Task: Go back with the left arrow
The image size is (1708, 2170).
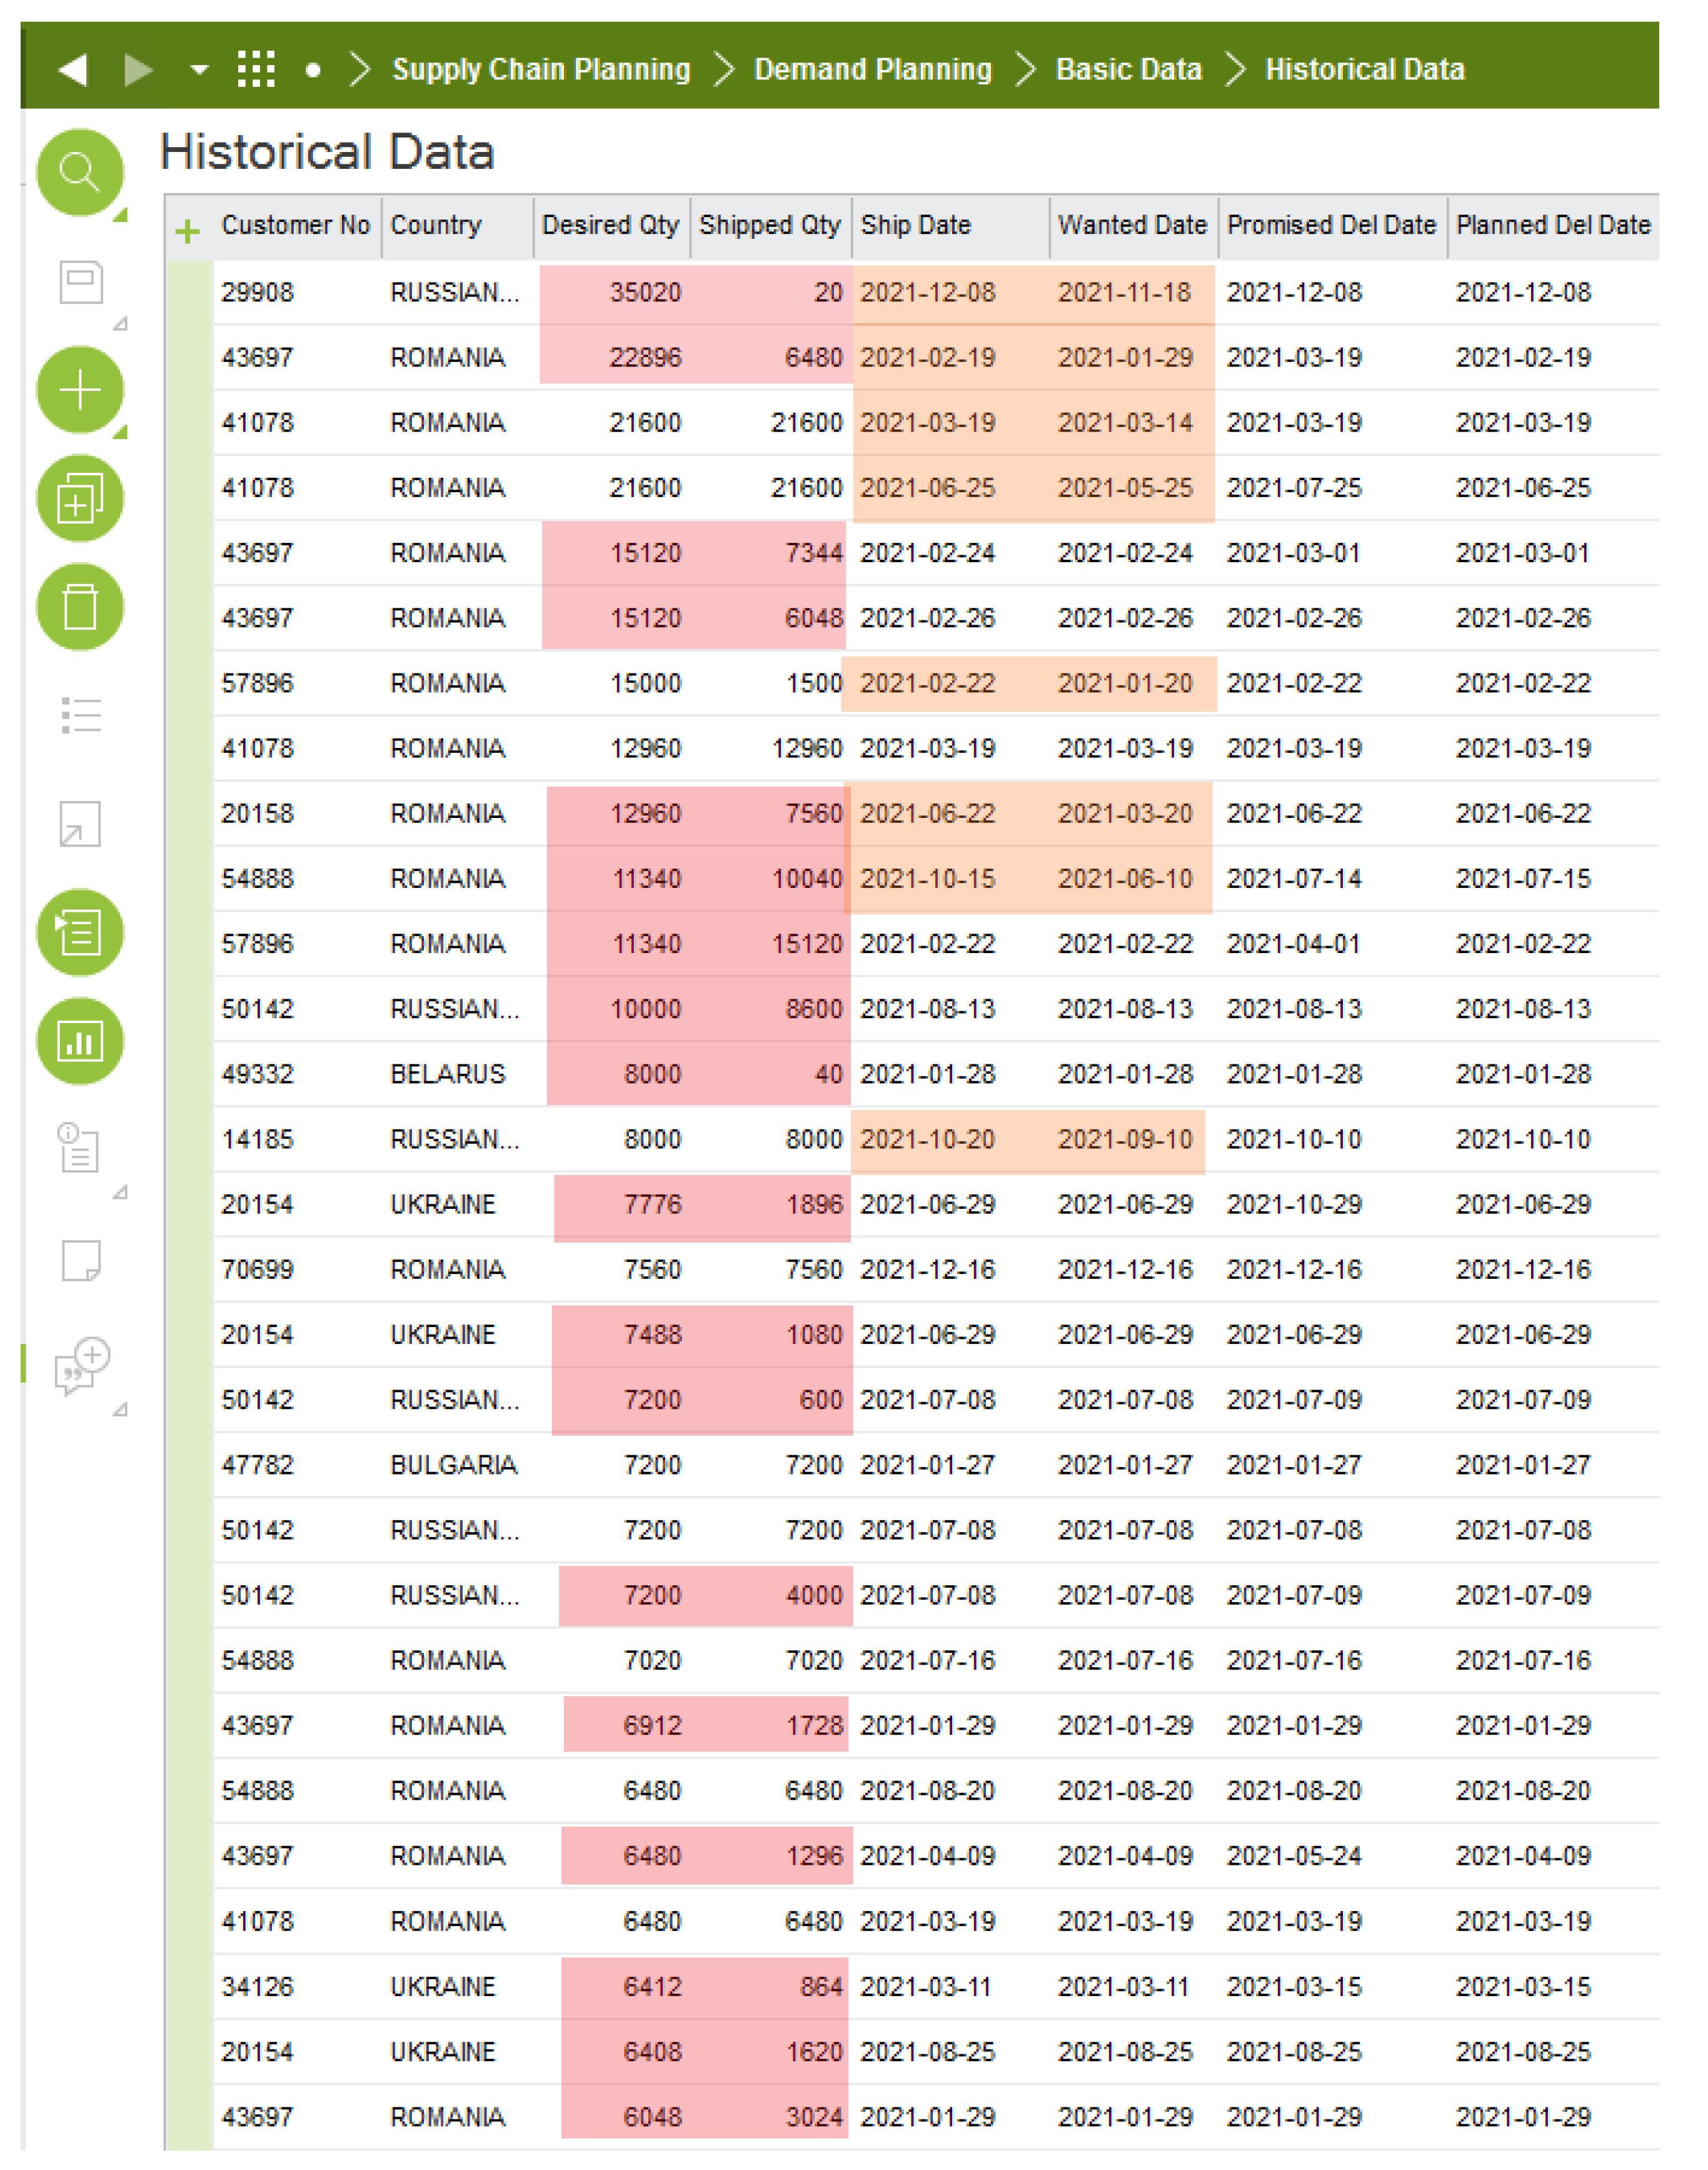Action: pyautogui.click(x=73, y=69)
